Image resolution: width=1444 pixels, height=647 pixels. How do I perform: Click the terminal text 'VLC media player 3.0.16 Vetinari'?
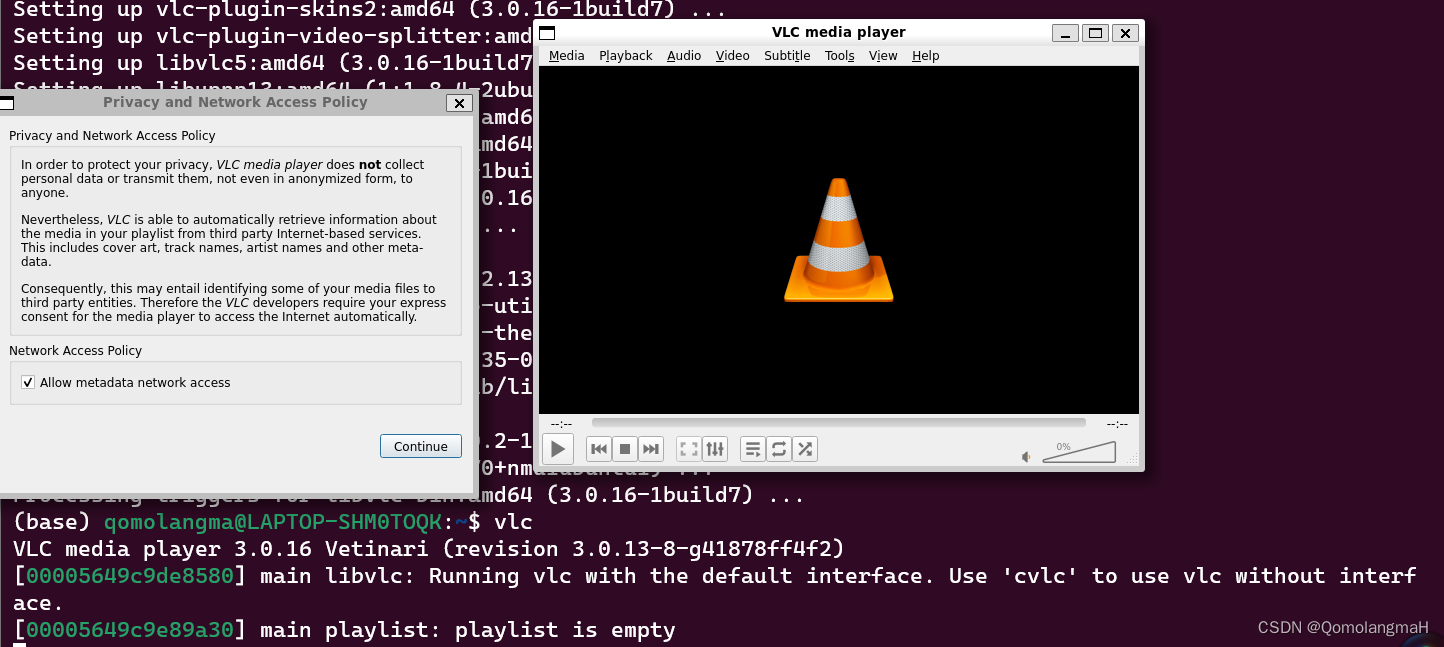tap(221, 549)
